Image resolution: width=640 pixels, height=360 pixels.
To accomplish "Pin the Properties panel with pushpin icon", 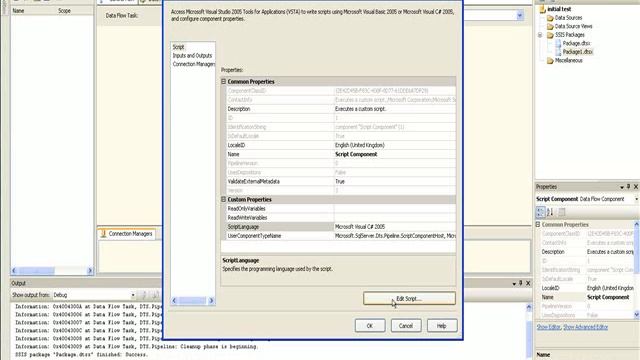I will (629, 187).
